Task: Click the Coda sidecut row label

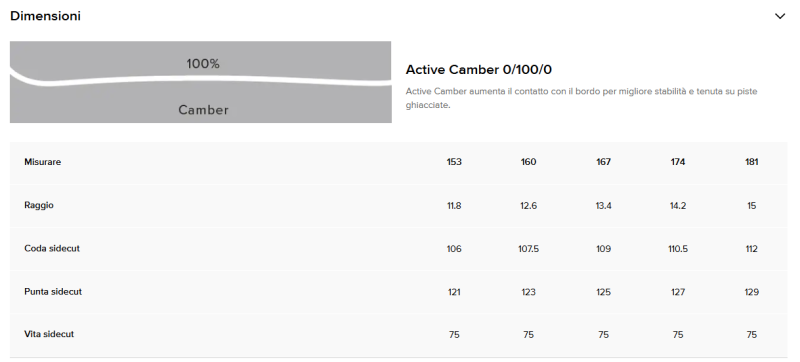Action: pos(52,248)
